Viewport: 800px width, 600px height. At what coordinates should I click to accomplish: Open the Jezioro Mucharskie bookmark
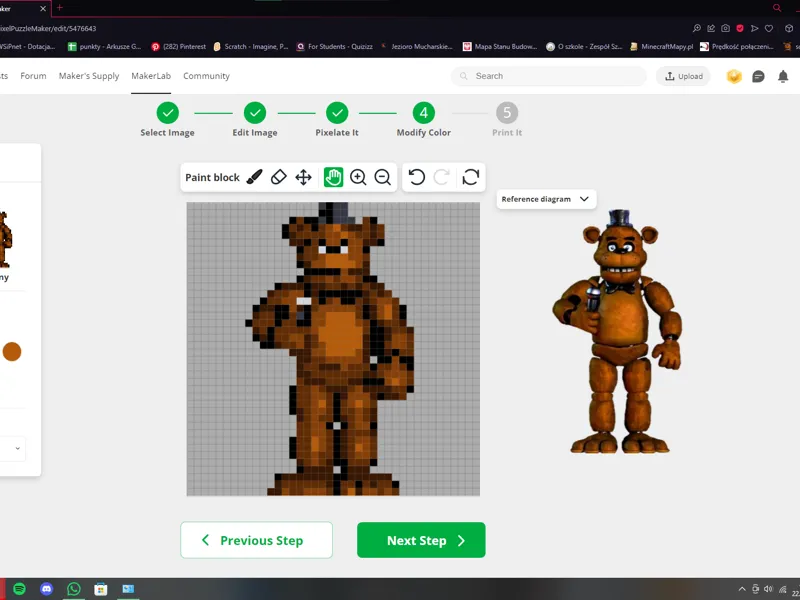tap(416, 46)
